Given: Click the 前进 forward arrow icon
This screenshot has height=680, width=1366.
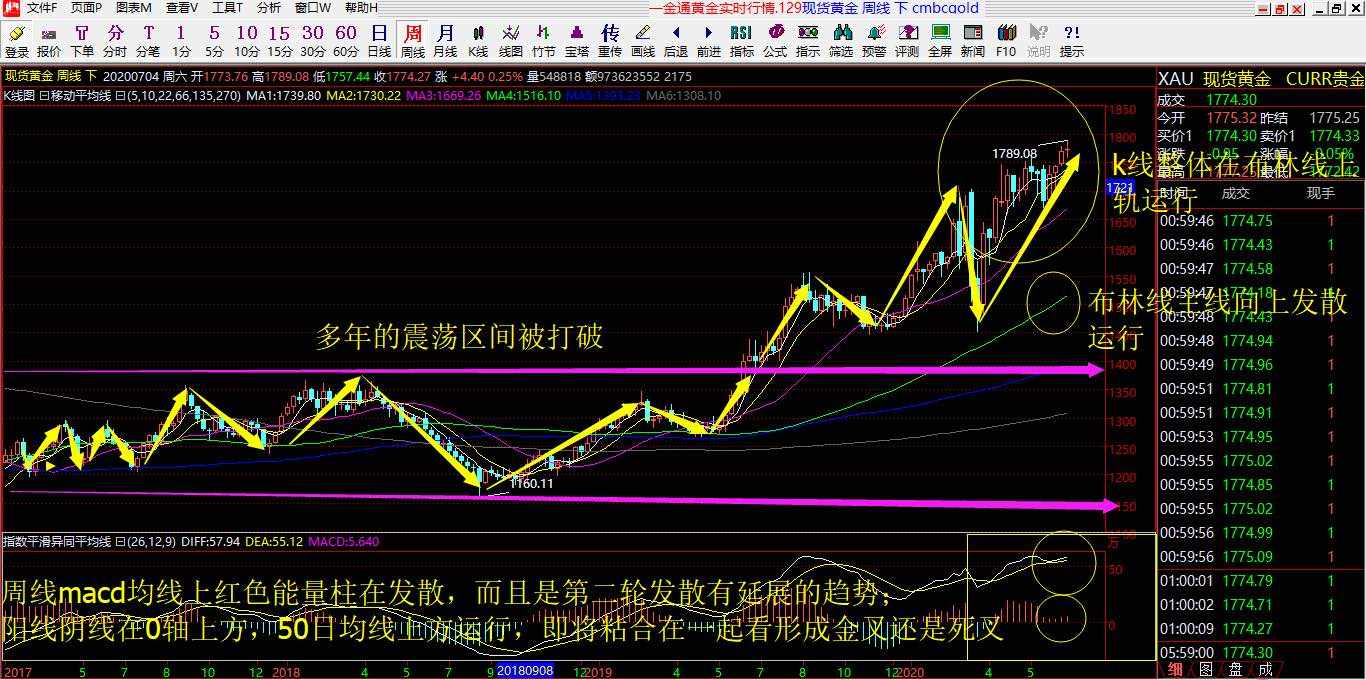Looking at the screenshot, I should (x=709, y=41).
